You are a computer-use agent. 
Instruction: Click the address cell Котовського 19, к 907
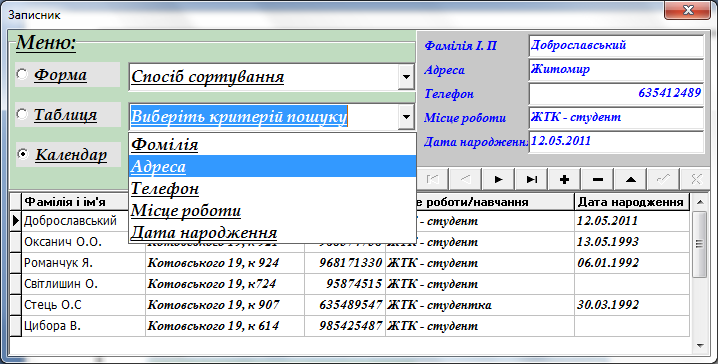coord(225,305)
